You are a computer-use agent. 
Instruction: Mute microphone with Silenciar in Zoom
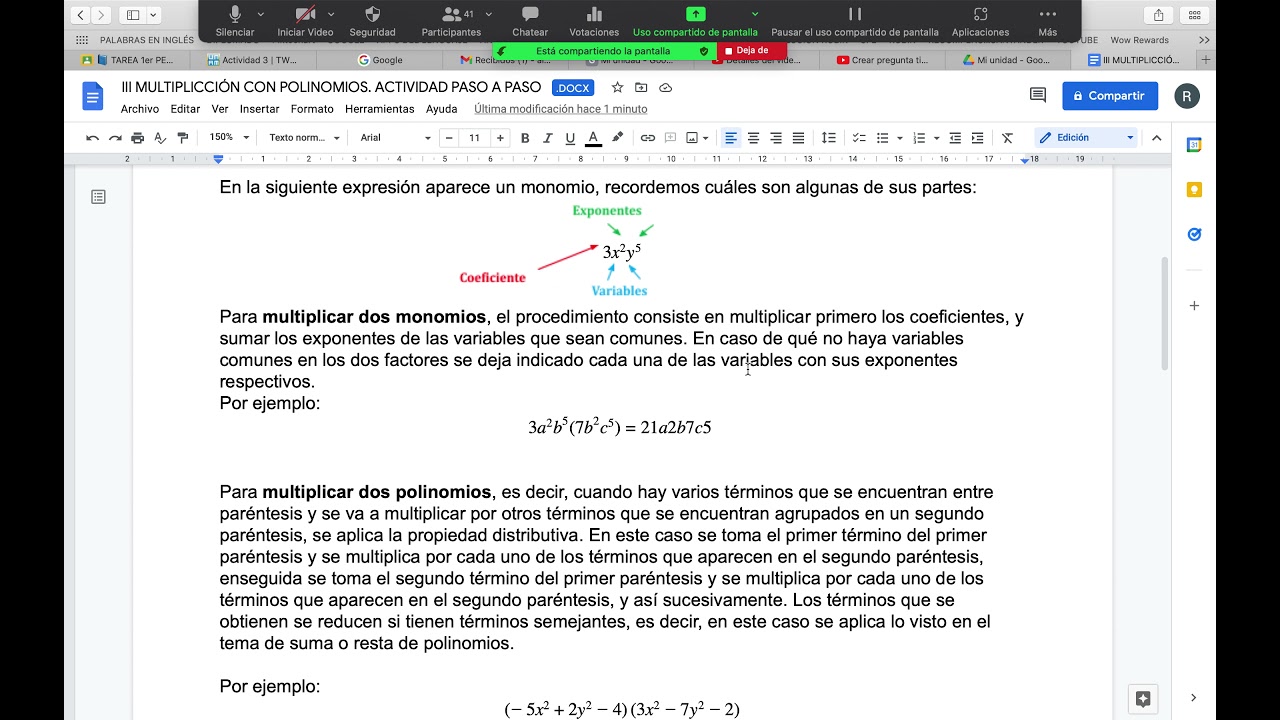coord(235,21)
